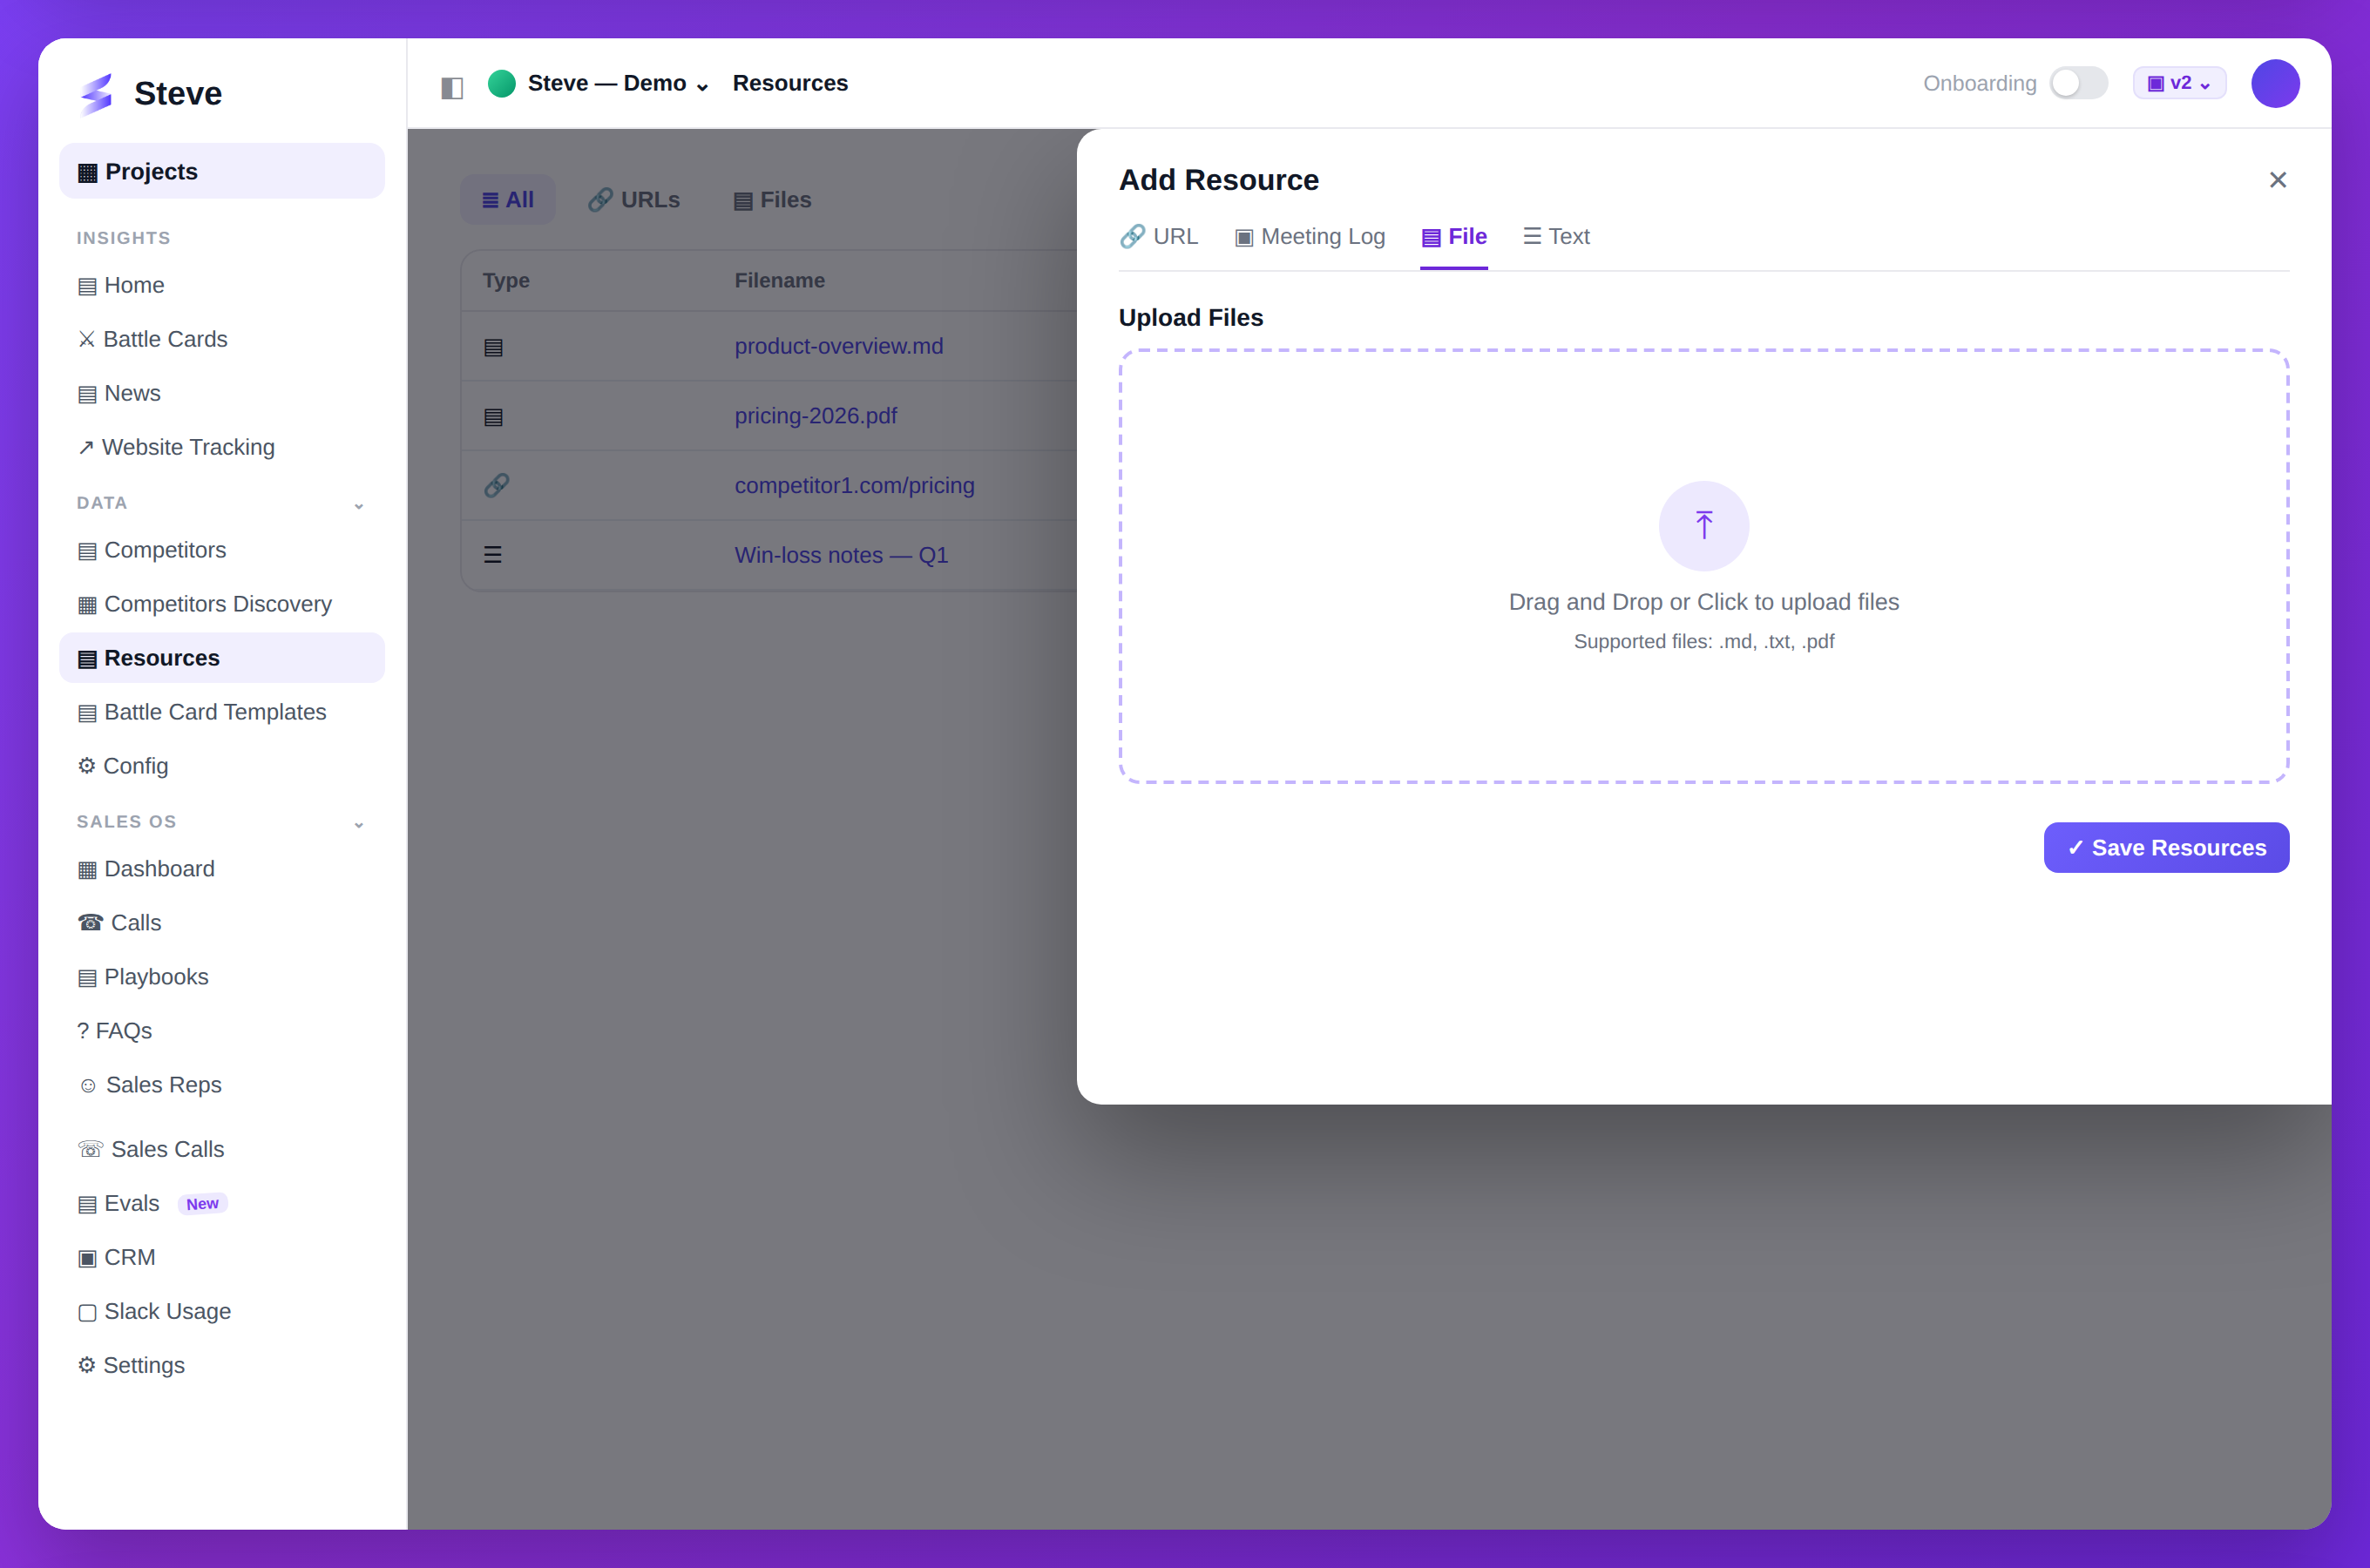Screen dimensions: 2370x1568
Task: Open the competitor1.com/pricing link
Action: pos(854,486)
